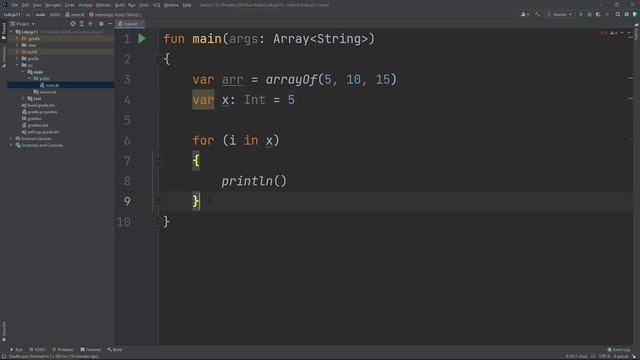Open Gradle tool window on right stripe

click(636, 32)
